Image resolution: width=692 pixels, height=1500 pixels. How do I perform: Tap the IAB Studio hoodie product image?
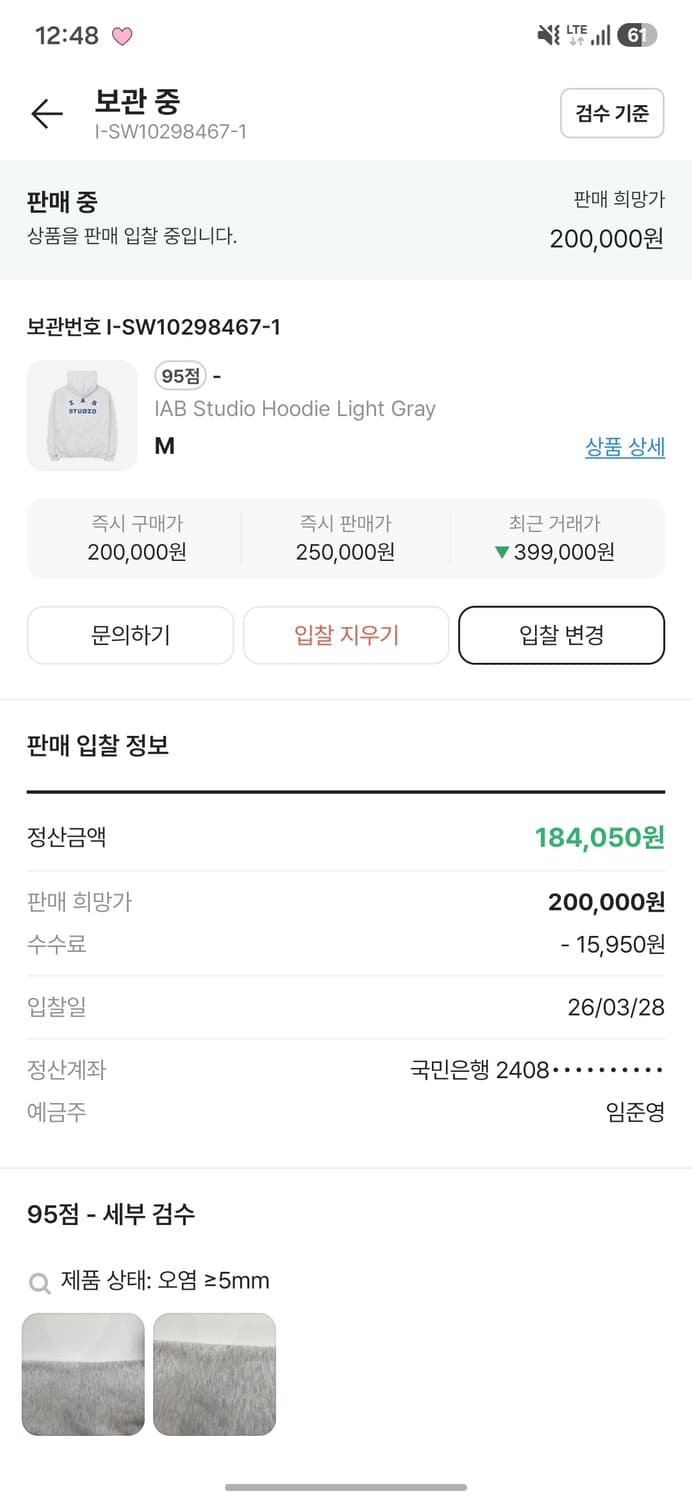point(82,415)
